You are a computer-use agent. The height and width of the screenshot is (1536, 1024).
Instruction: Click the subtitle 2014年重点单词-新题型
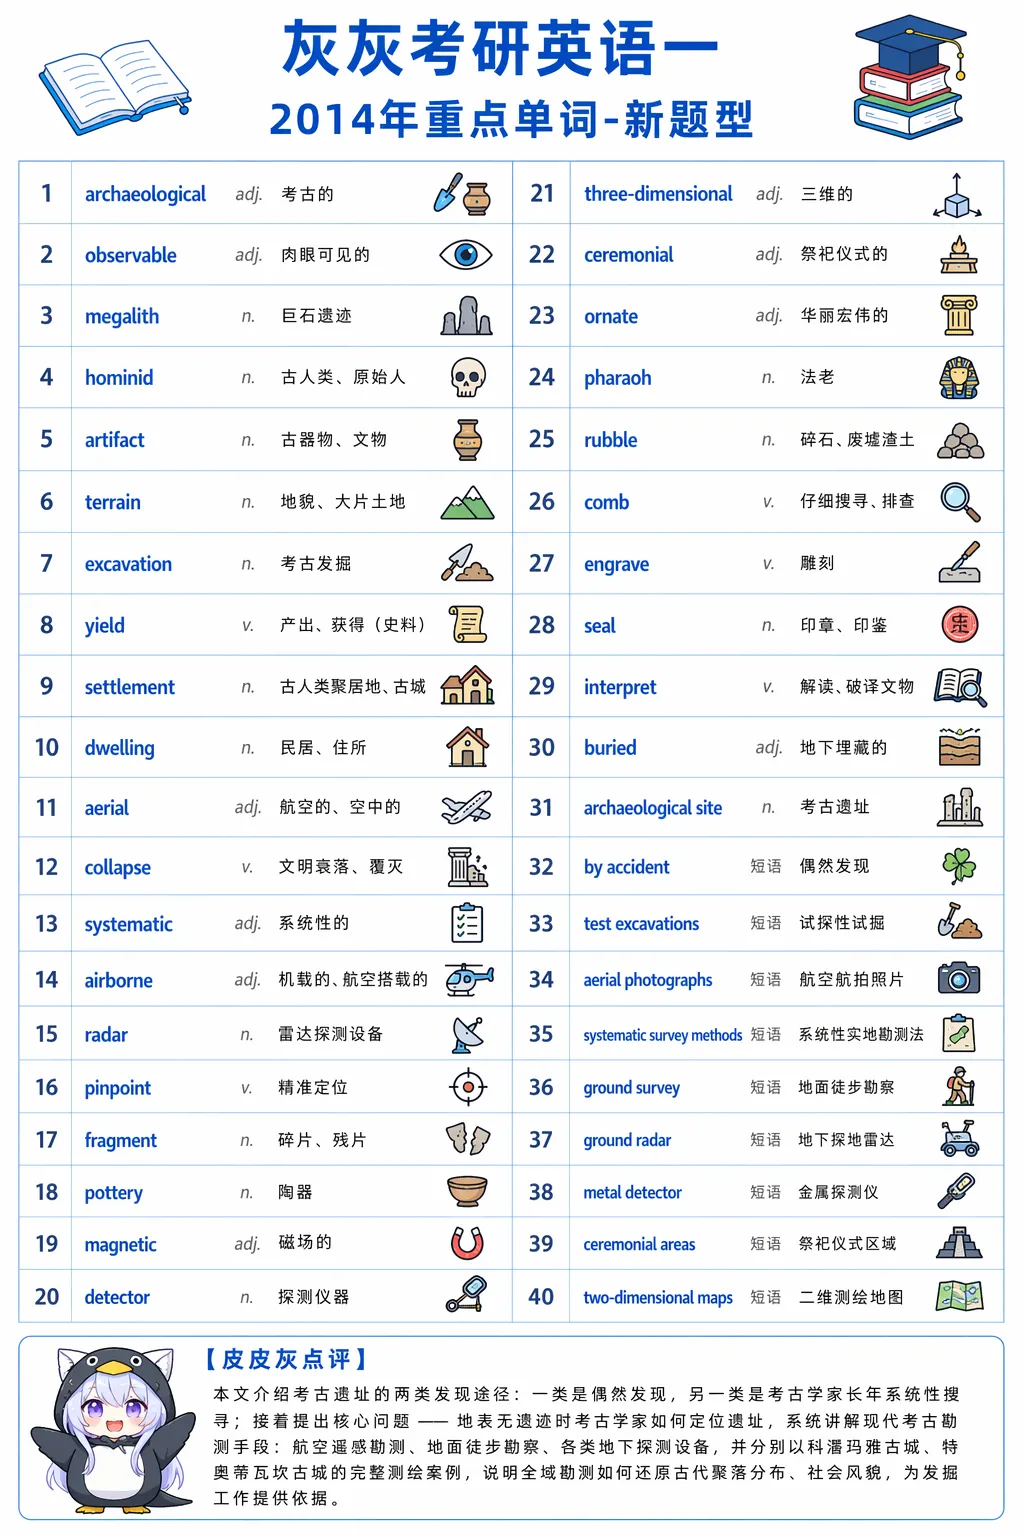511,119
